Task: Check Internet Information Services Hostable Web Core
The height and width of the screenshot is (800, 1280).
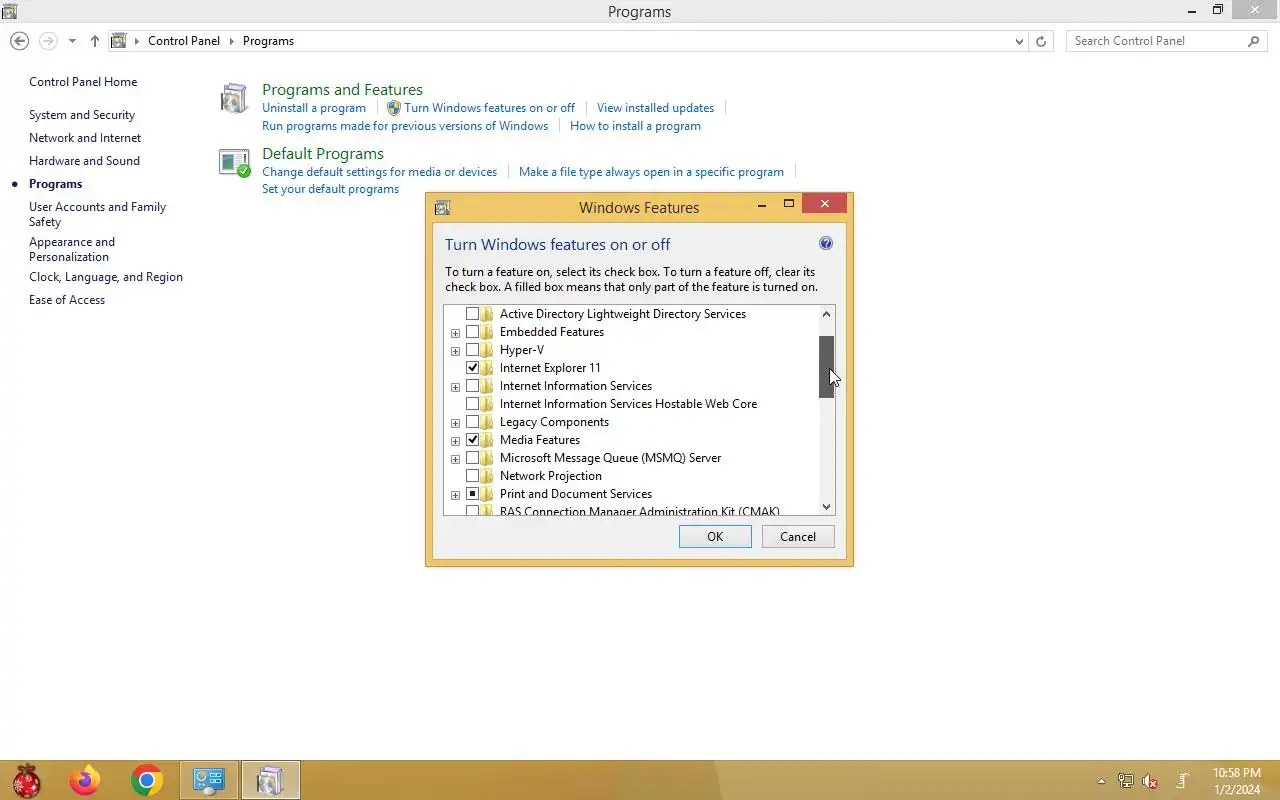Action: pyautogui.click(x=472, y=404)
